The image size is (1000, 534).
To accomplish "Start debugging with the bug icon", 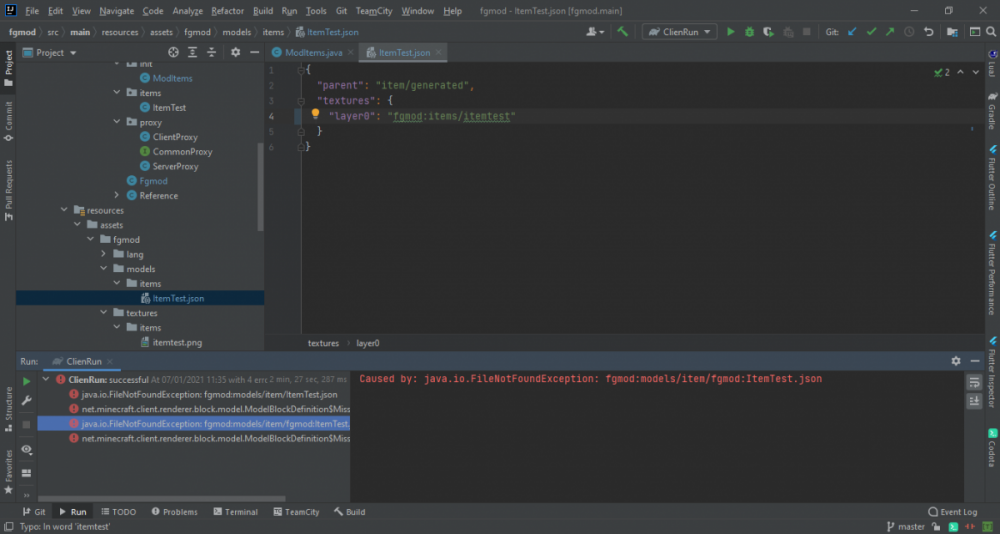I will pos(749,32).
